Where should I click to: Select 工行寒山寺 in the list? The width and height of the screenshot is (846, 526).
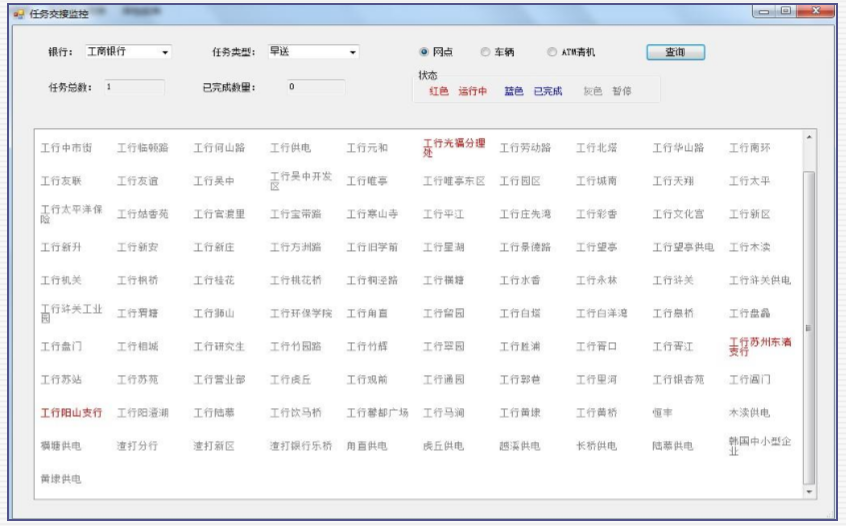tap(372, 214)
